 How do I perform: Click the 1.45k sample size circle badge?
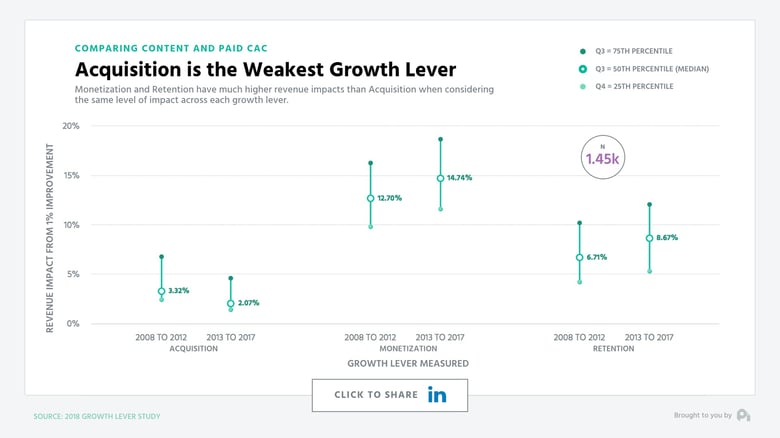[602, 157]
